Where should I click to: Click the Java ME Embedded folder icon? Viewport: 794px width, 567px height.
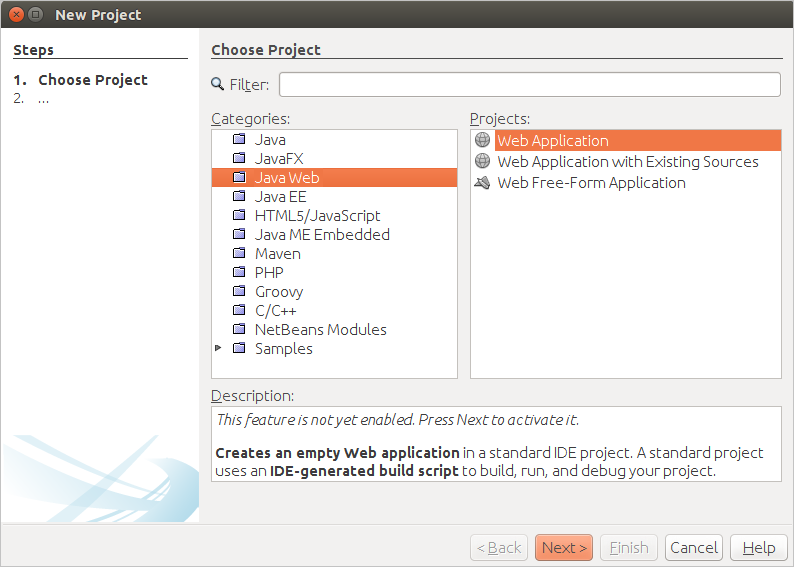(239, 234)
